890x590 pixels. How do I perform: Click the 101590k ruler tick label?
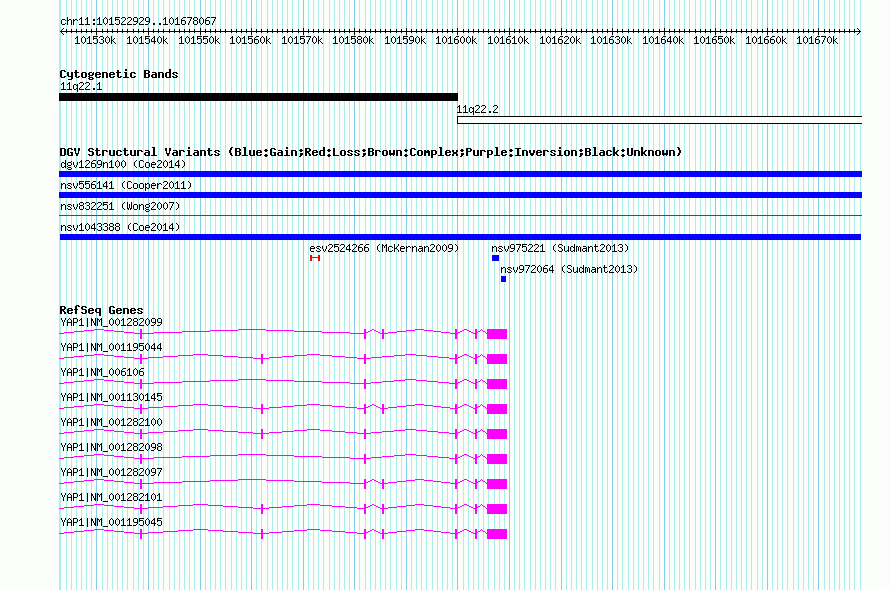pos(405,40)
